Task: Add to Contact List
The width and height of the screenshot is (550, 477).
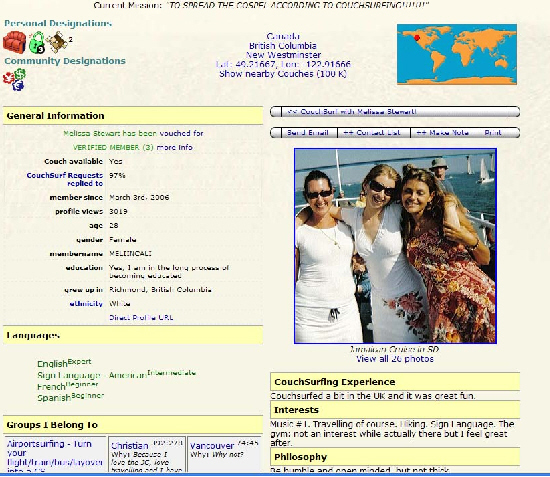Action: [x=372, y=133]
